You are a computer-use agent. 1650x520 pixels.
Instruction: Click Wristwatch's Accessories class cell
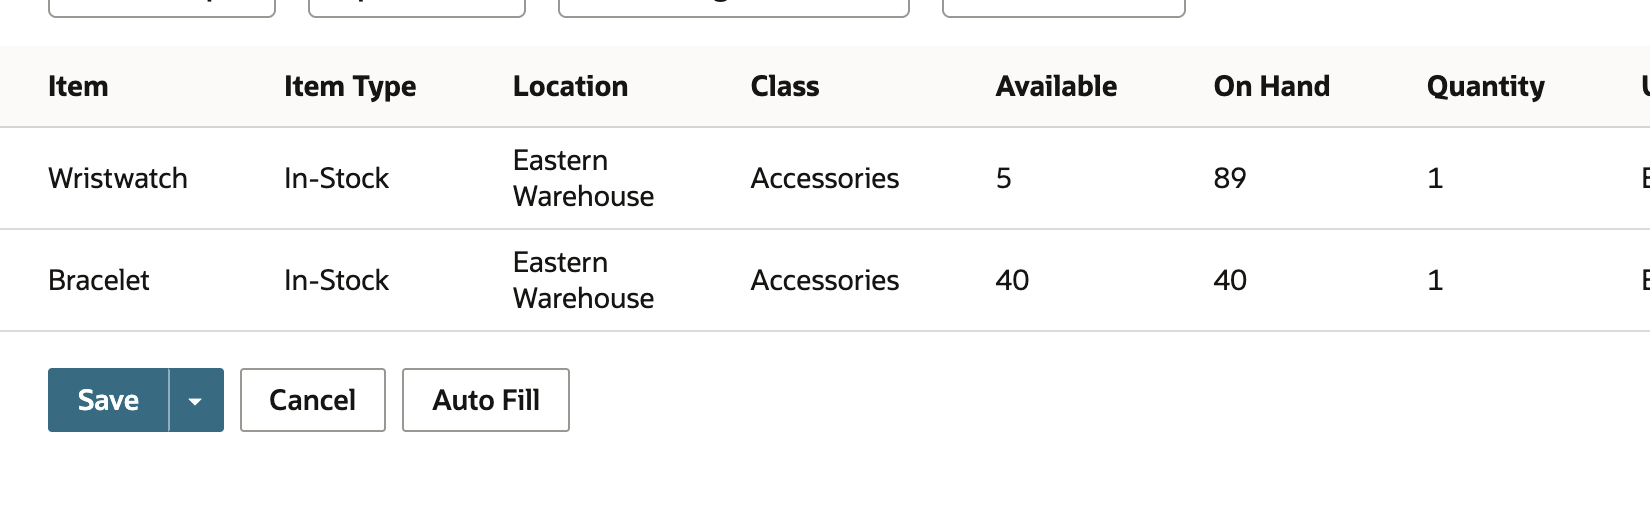click(x=825, y=178)
